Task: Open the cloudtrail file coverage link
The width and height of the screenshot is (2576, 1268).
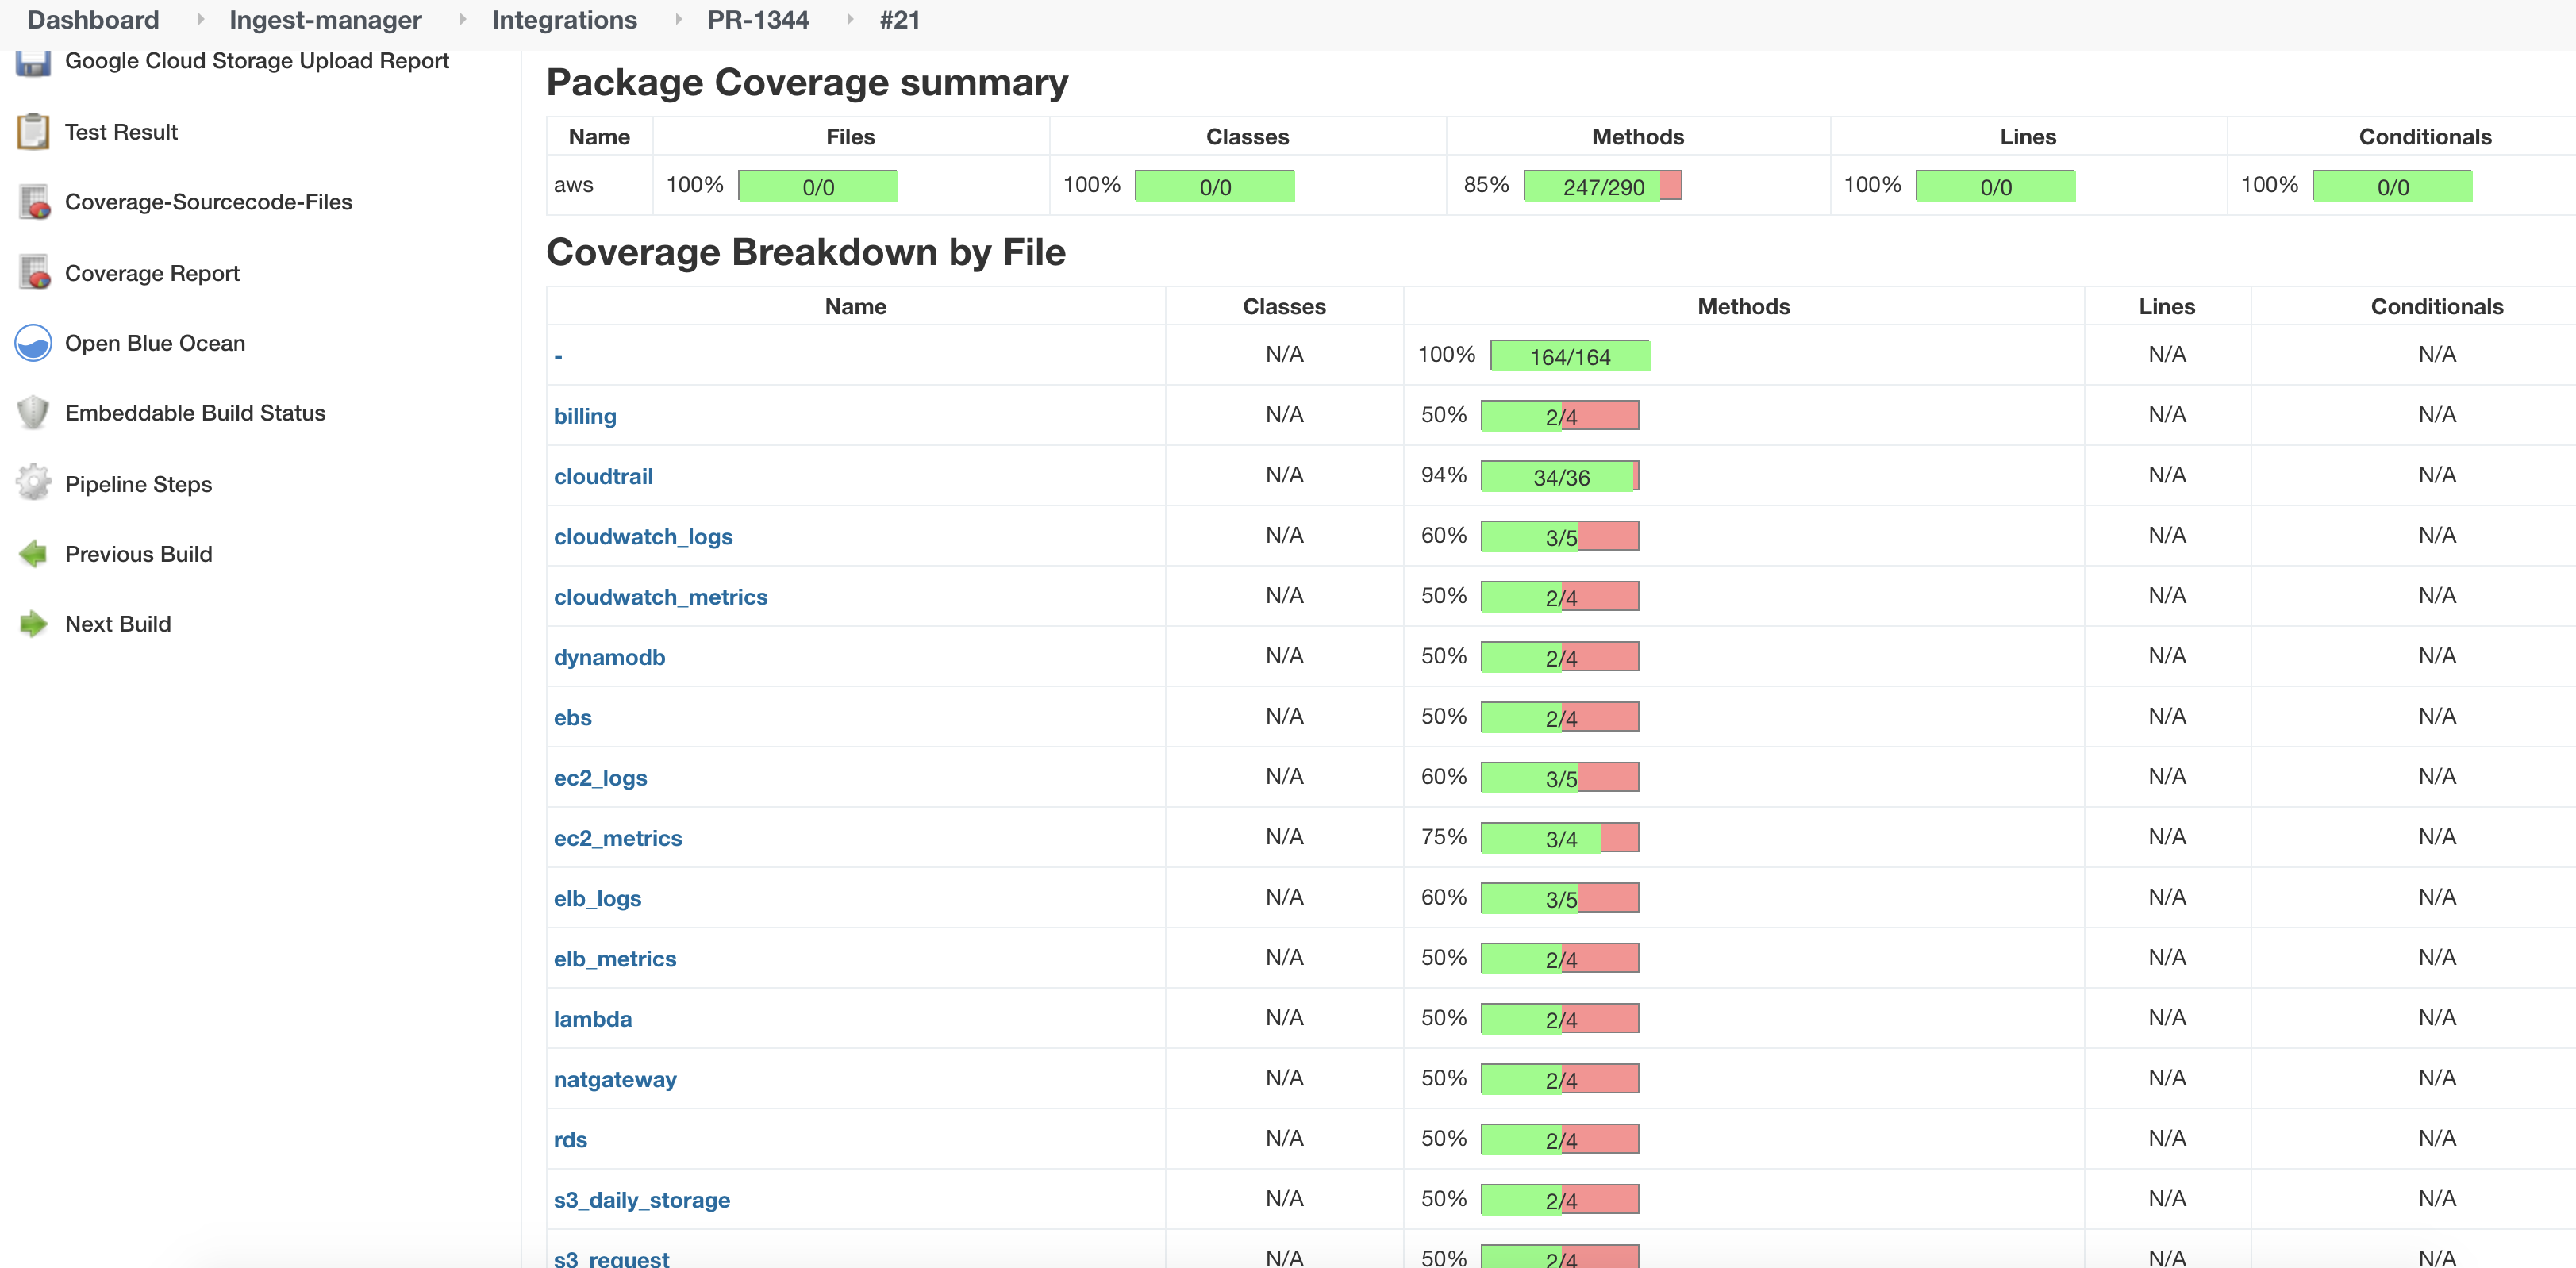Action: pyautogui.click(x=603, y=477)
